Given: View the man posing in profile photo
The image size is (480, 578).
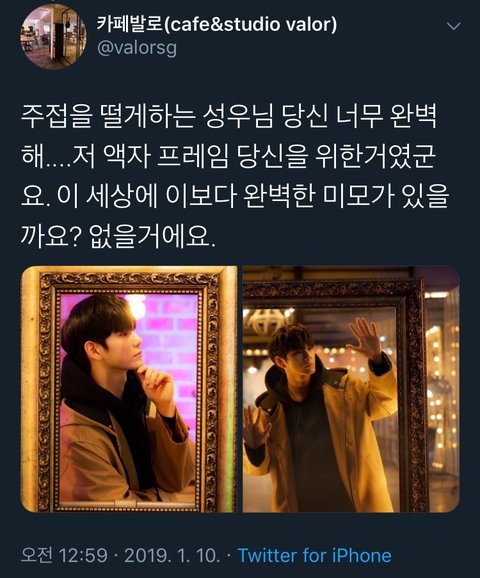Looking at the screenshot, I should pyautogui.click(x=129, y=389).
